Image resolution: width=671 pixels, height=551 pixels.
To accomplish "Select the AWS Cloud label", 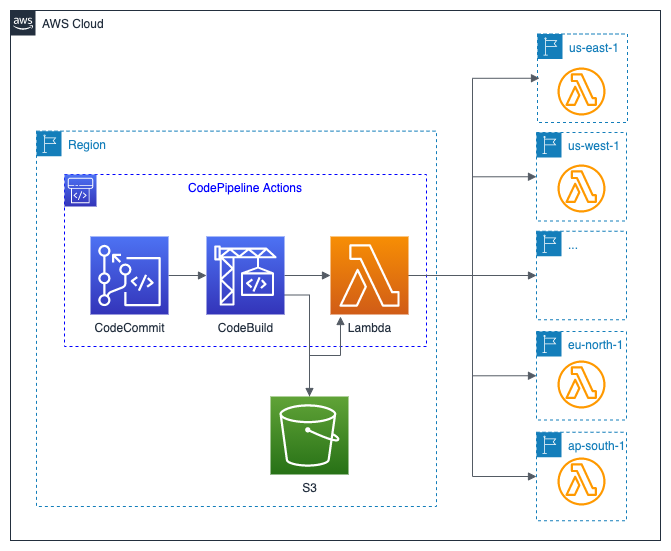I will [x=73, y=24].
